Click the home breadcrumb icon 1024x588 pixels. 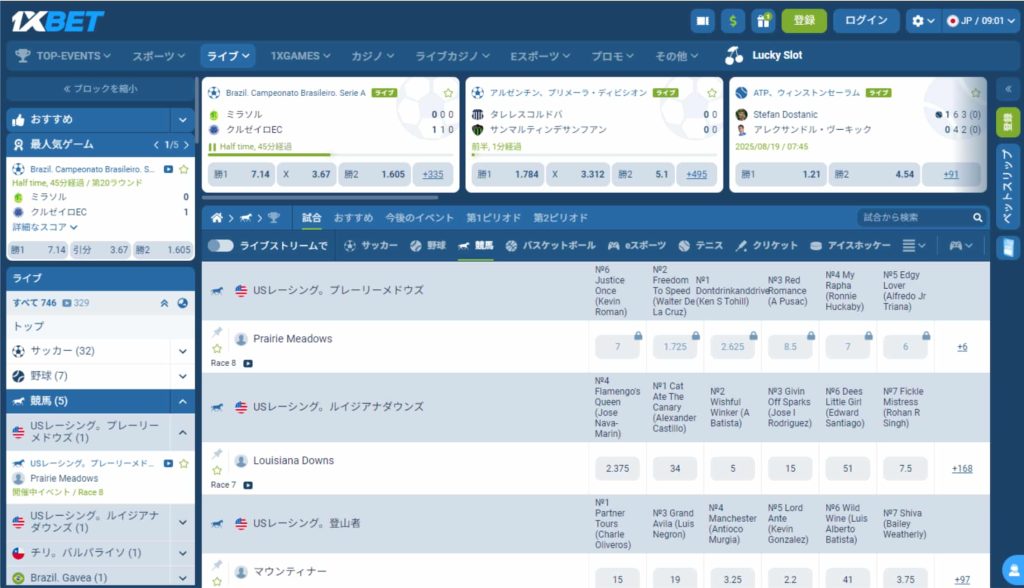click(x=217, y=218)
